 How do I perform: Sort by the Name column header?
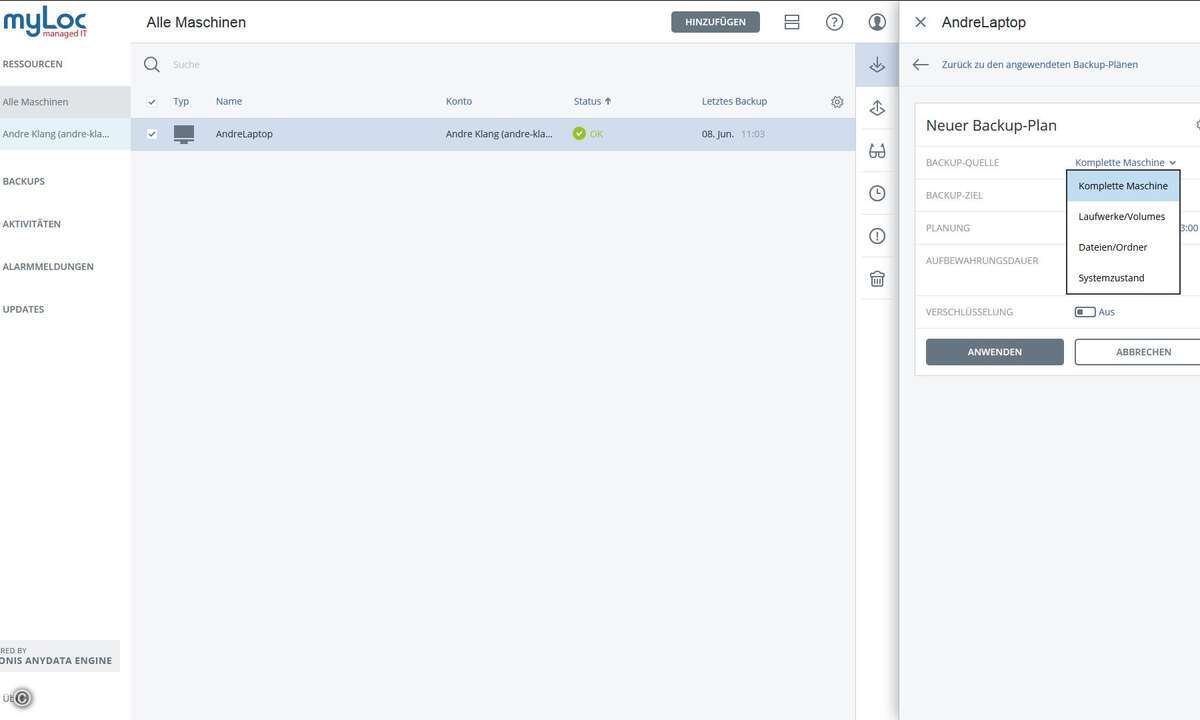tap(229, 102)
